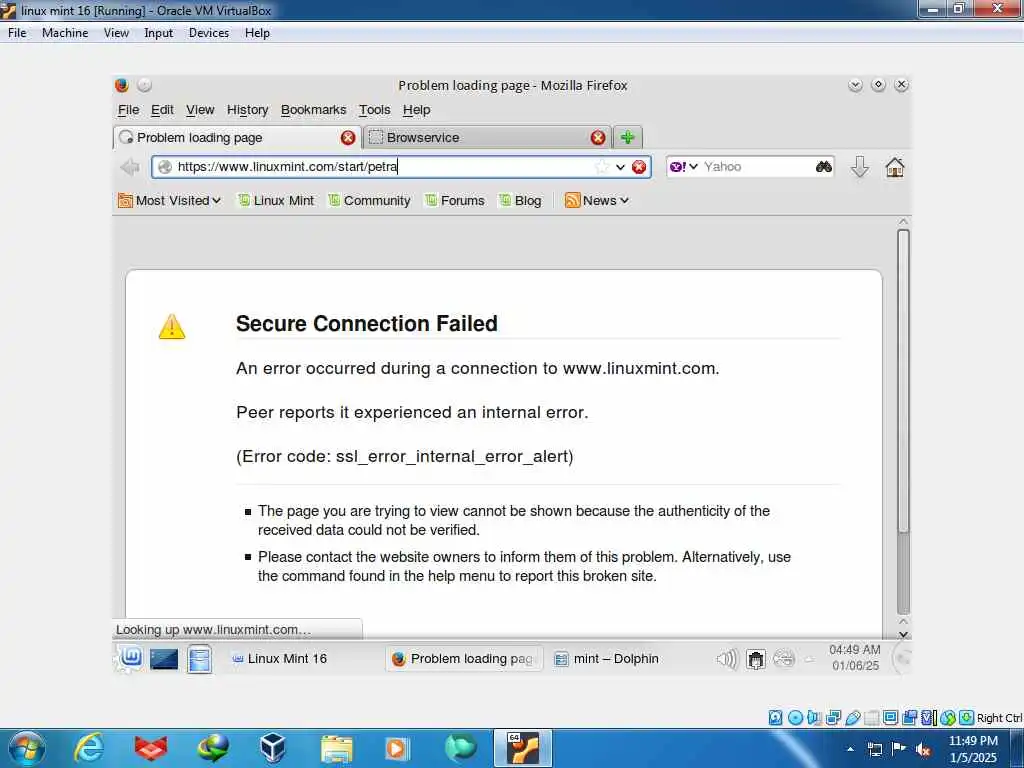Image resolution: width=1024 pixels, height=768 pixels.
Task: Expand hidden Mint system tray arrow
Action: point(810,660)
